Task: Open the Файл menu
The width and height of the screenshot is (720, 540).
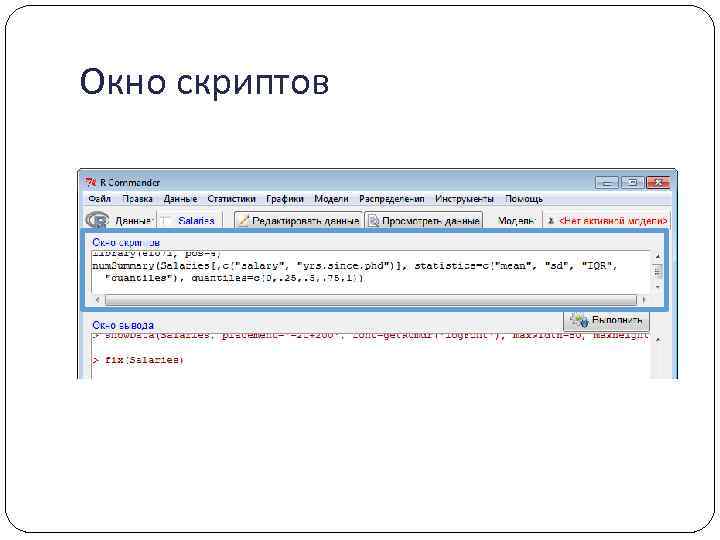Action: coord(100,199)
